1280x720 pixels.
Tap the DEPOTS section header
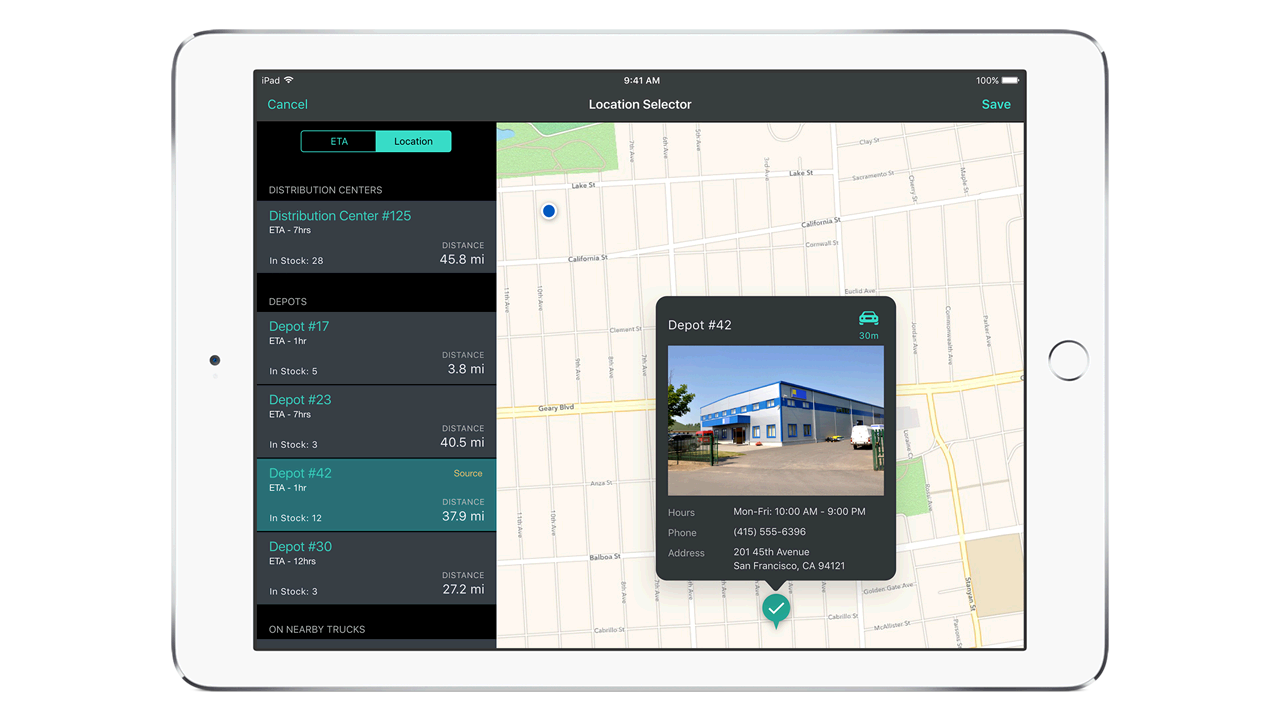pos(288,301)
